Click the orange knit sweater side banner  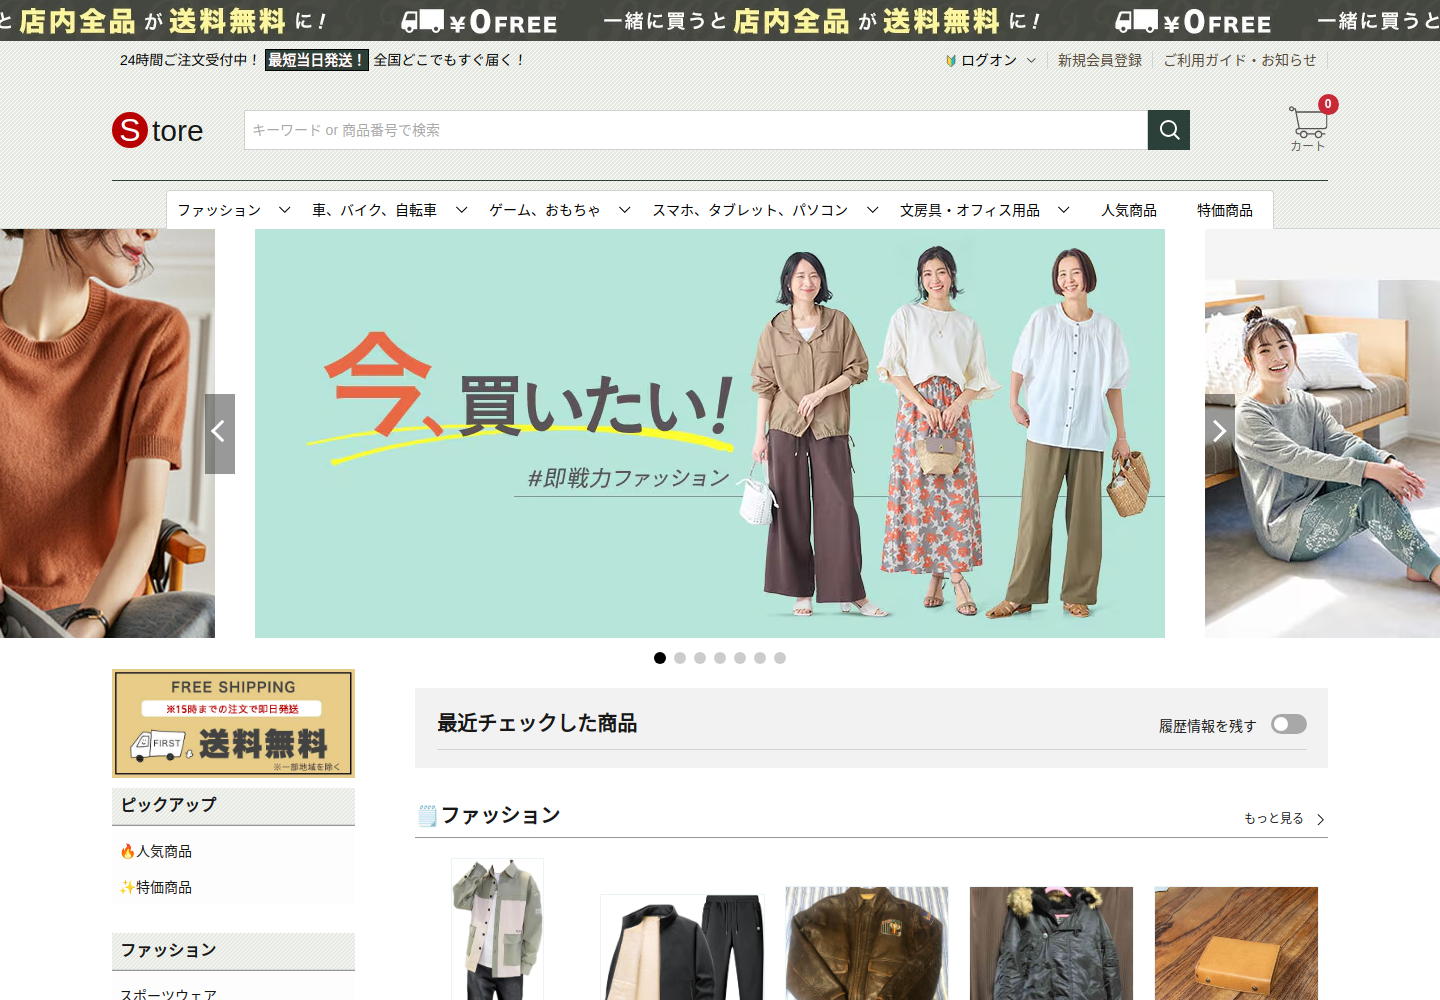107,433
